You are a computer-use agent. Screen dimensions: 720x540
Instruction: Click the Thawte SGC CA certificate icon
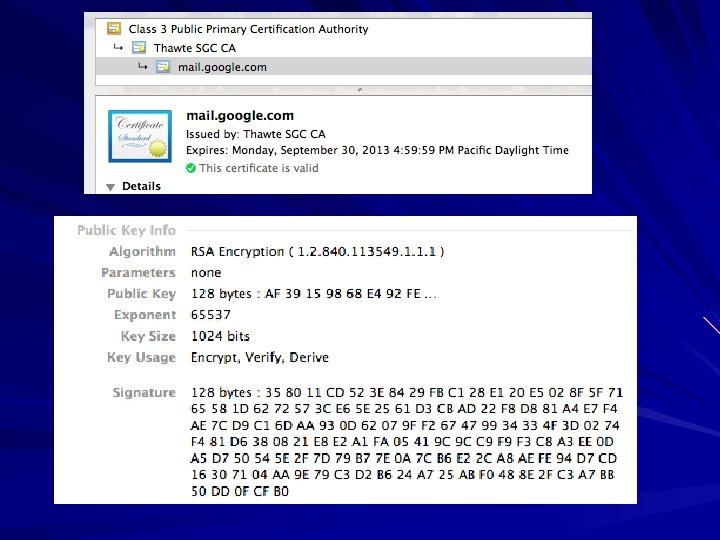(139, 47)
